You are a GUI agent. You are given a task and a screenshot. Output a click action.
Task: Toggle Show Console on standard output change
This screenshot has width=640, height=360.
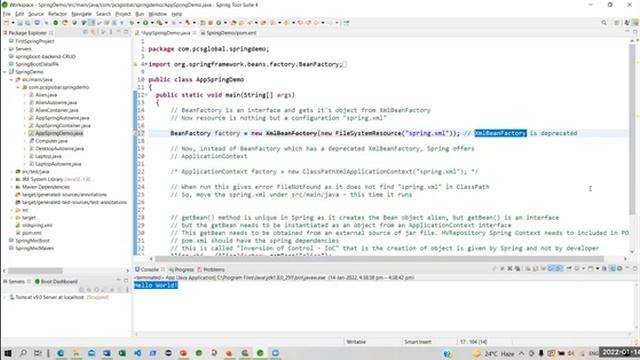click(551, 269)
